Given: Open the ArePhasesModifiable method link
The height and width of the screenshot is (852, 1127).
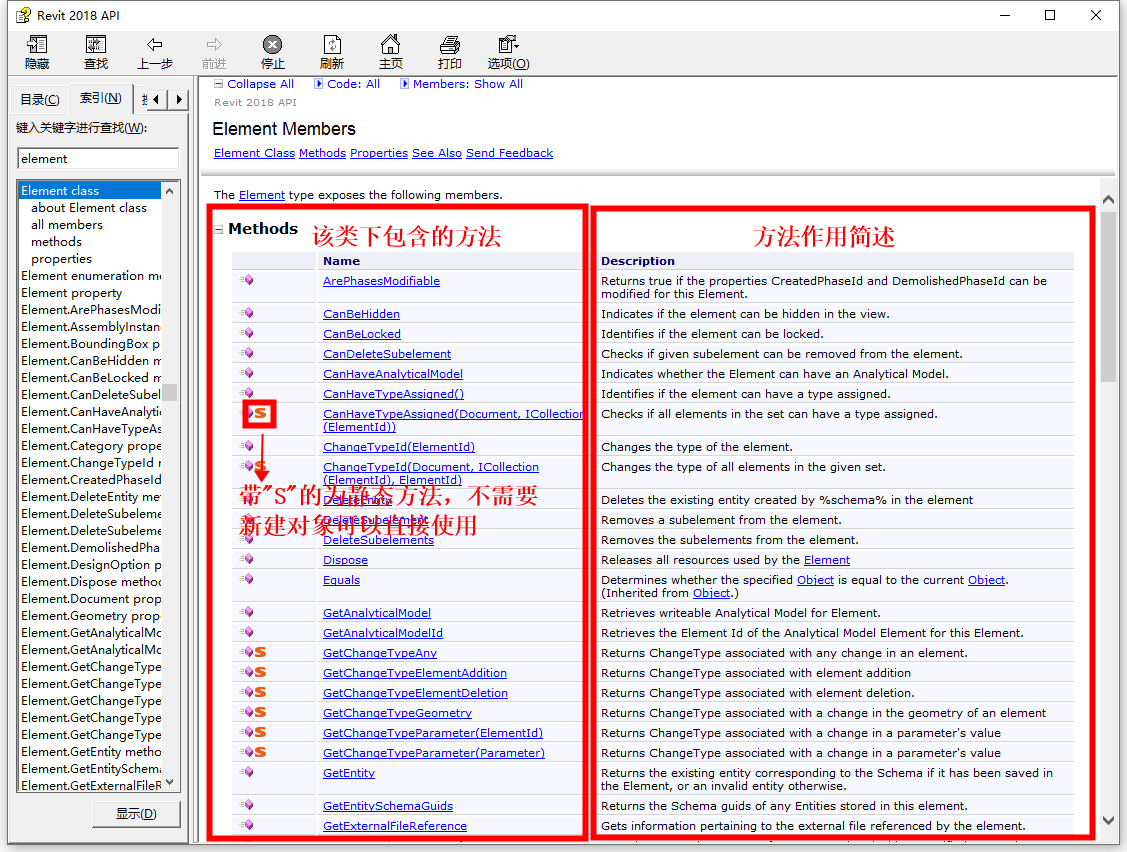Looking at the screenshot, I should point(382,281).
